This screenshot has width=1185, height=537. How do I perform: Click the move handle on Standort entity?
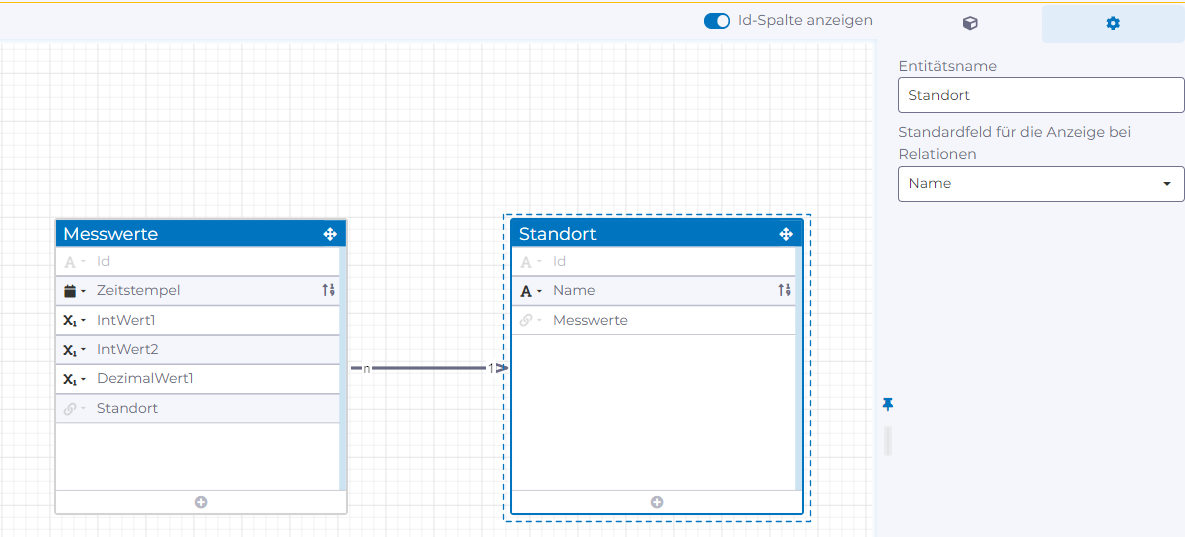[x=786, y=234]
